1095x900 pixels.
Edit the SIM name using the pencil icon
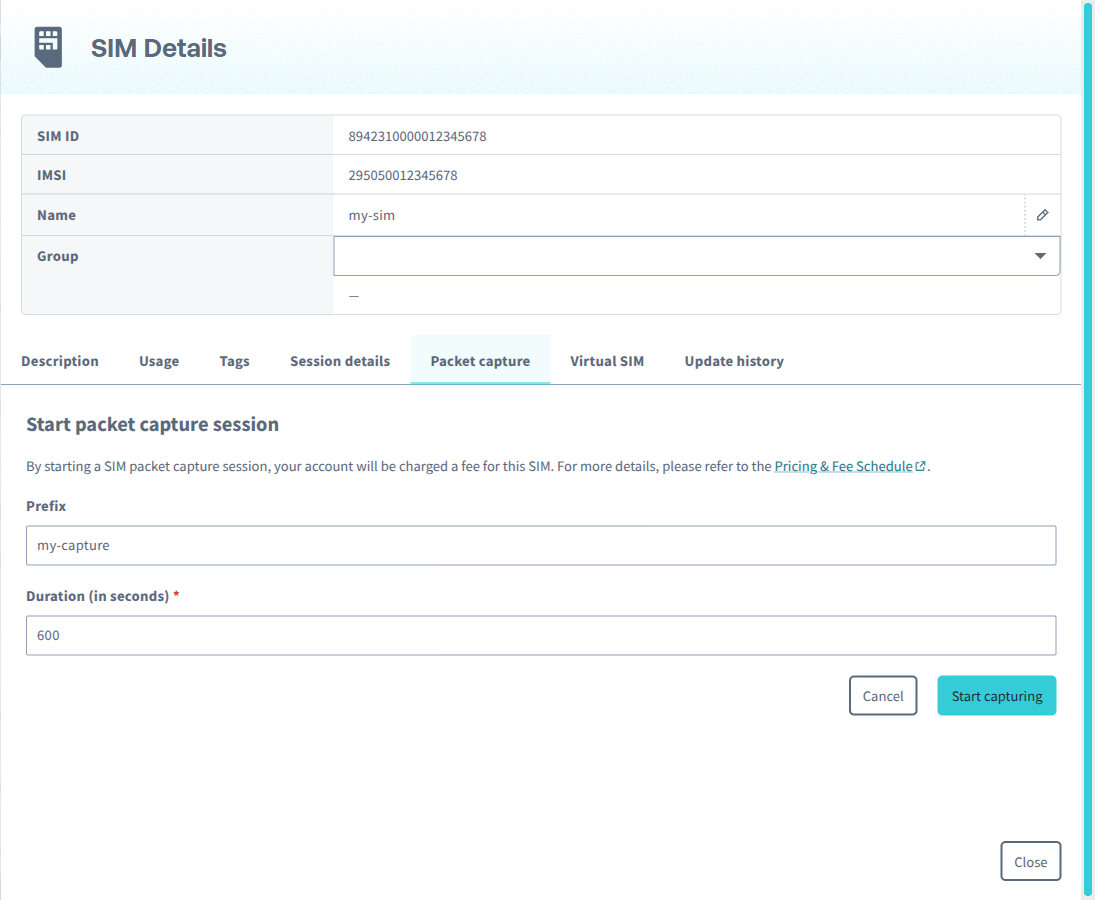coord(1042,214)
